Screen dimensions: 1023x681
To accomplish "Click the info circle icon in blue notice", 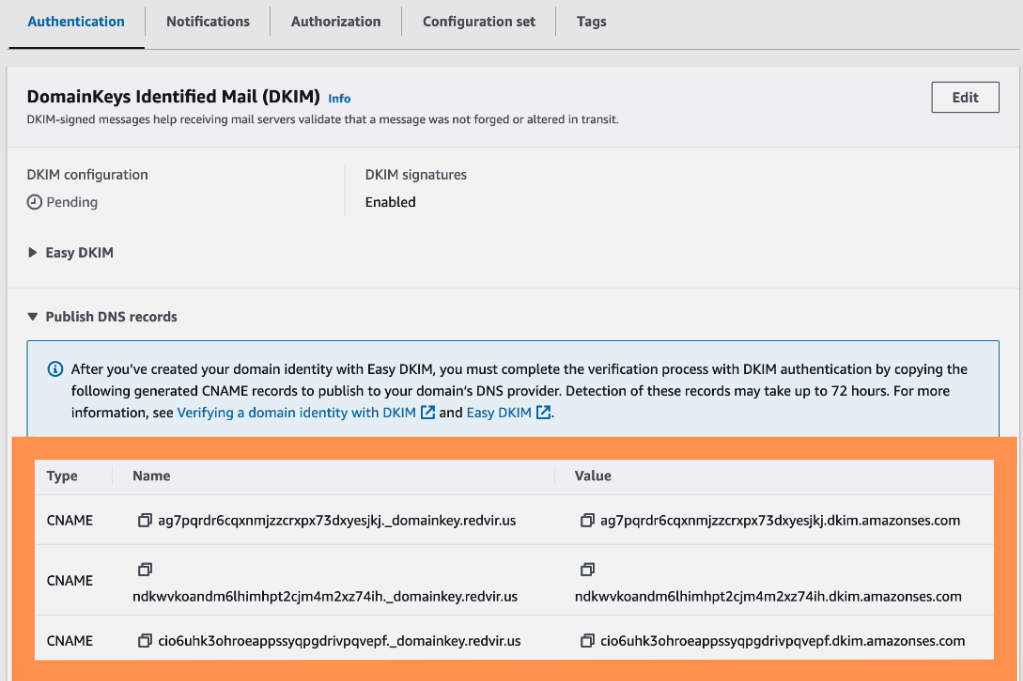I will (56, 369).
